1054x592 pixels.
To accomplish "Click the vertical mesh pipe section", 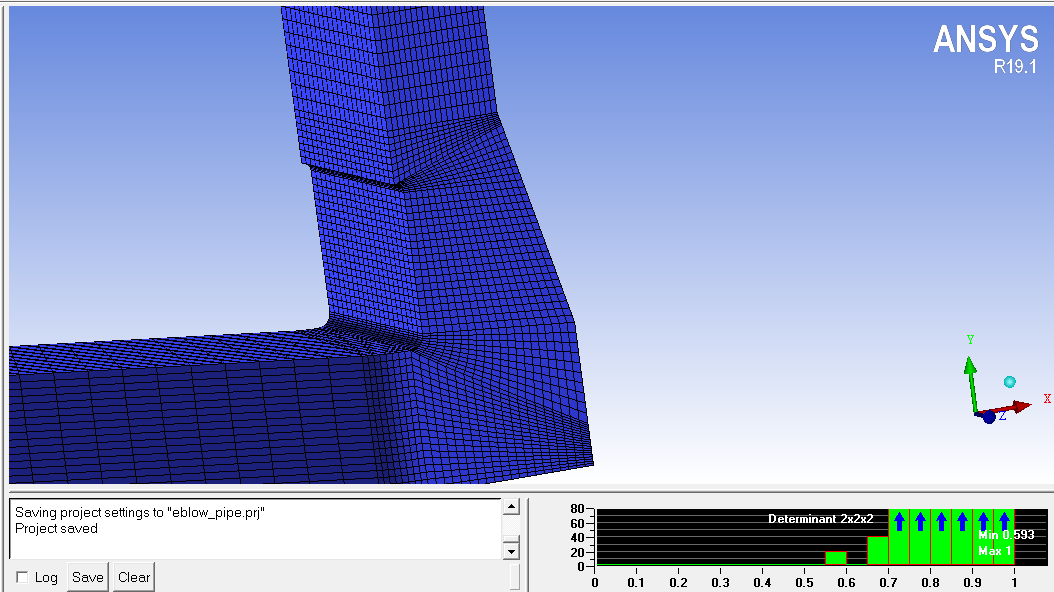I will pos(390,80).
